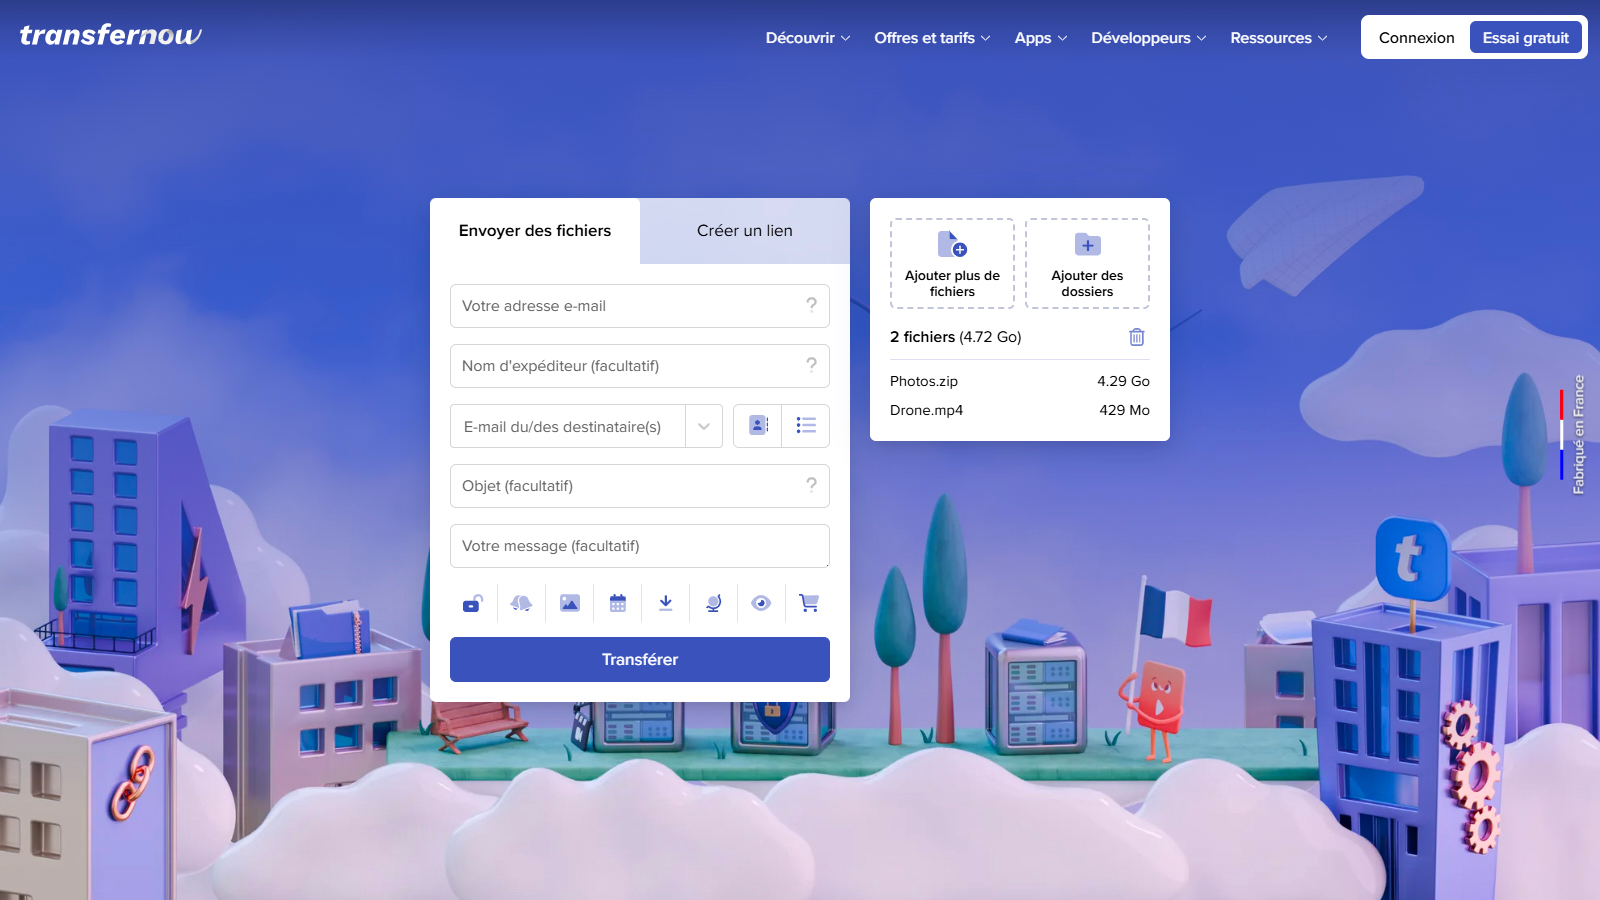Image resolution: width=1600 pixels, height=900 pixels.
Task: Click the download arrow option icon
Action: 666,603
